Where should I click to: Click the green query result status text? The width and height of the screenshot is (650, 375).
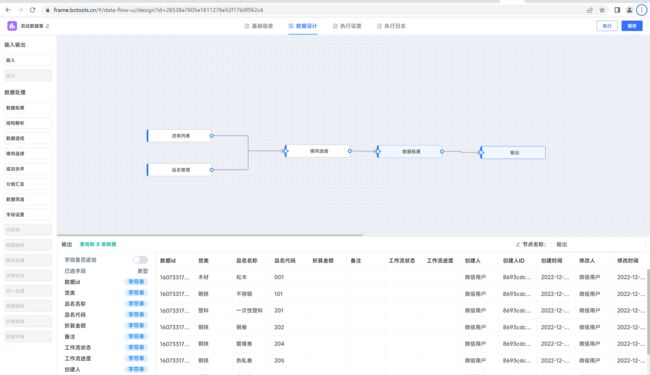click(98, 244)
